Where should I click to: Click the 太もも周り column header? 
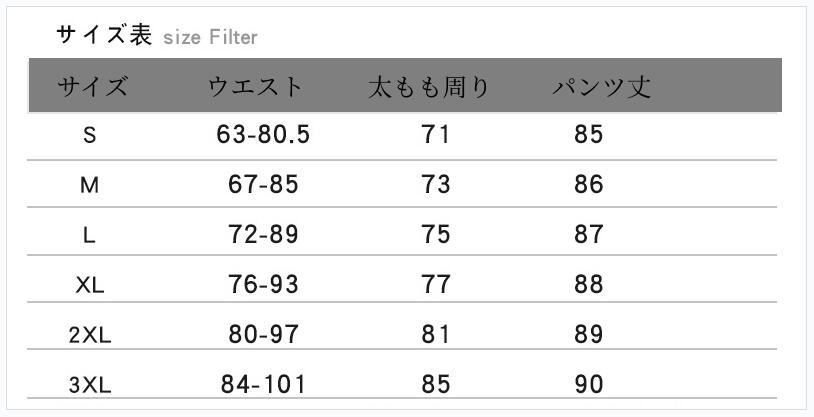point(429,87)
